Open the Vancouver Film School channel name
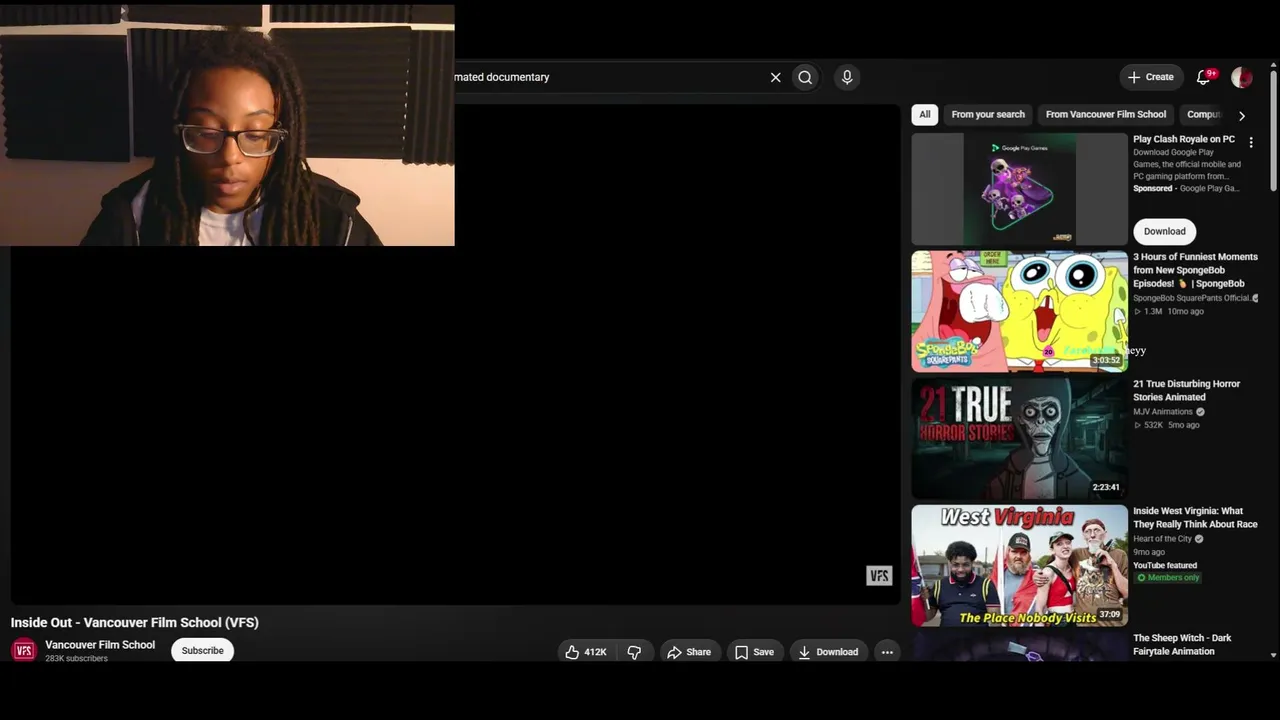The height and width of the screenshot is (720, 1280). click(x=100, y=645)
